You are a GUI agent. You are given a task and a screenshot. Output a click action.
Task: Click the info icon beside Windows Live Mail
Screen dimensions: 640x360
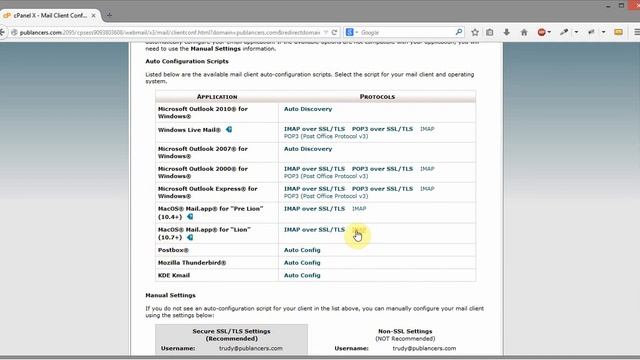click(229, 129)
